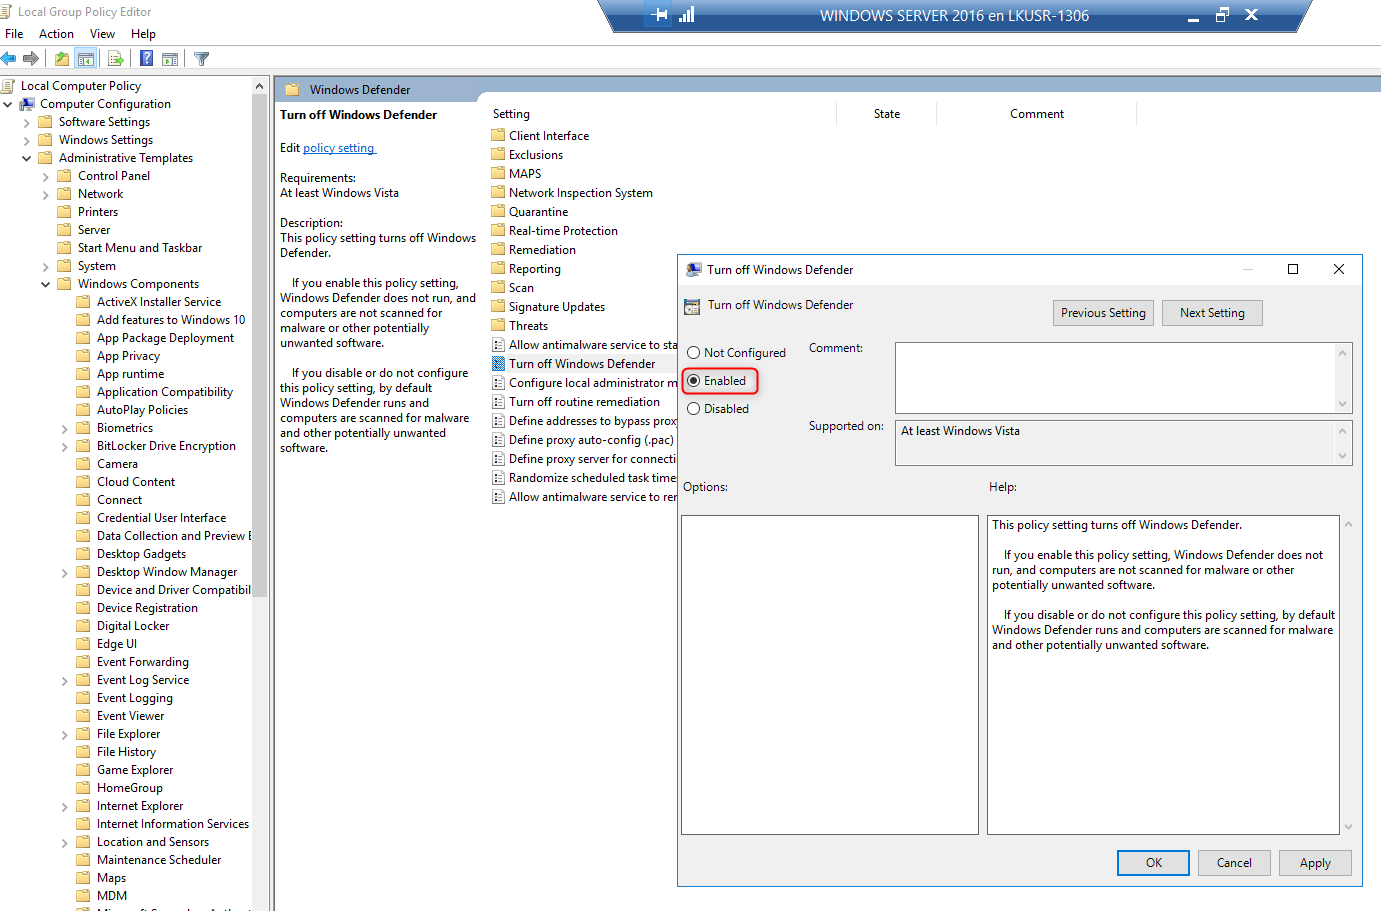Collapse the Computer Configuration node
This screenshot has height=911, width=1381.
[8, 104]
